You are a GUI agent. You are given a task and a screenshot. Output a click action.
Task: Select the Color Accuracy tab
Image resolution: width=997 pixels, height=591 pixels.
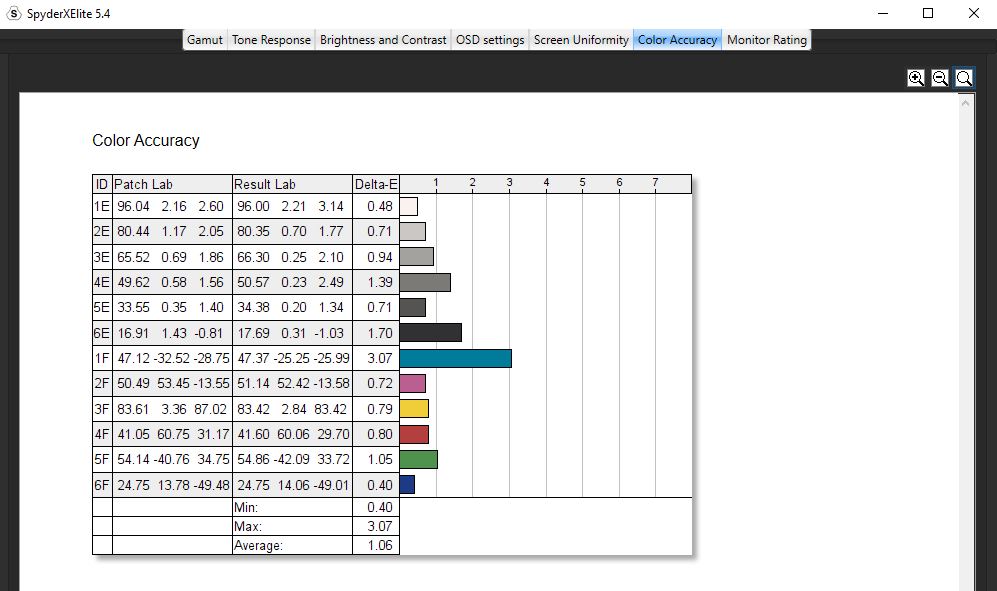click(677, 40)
